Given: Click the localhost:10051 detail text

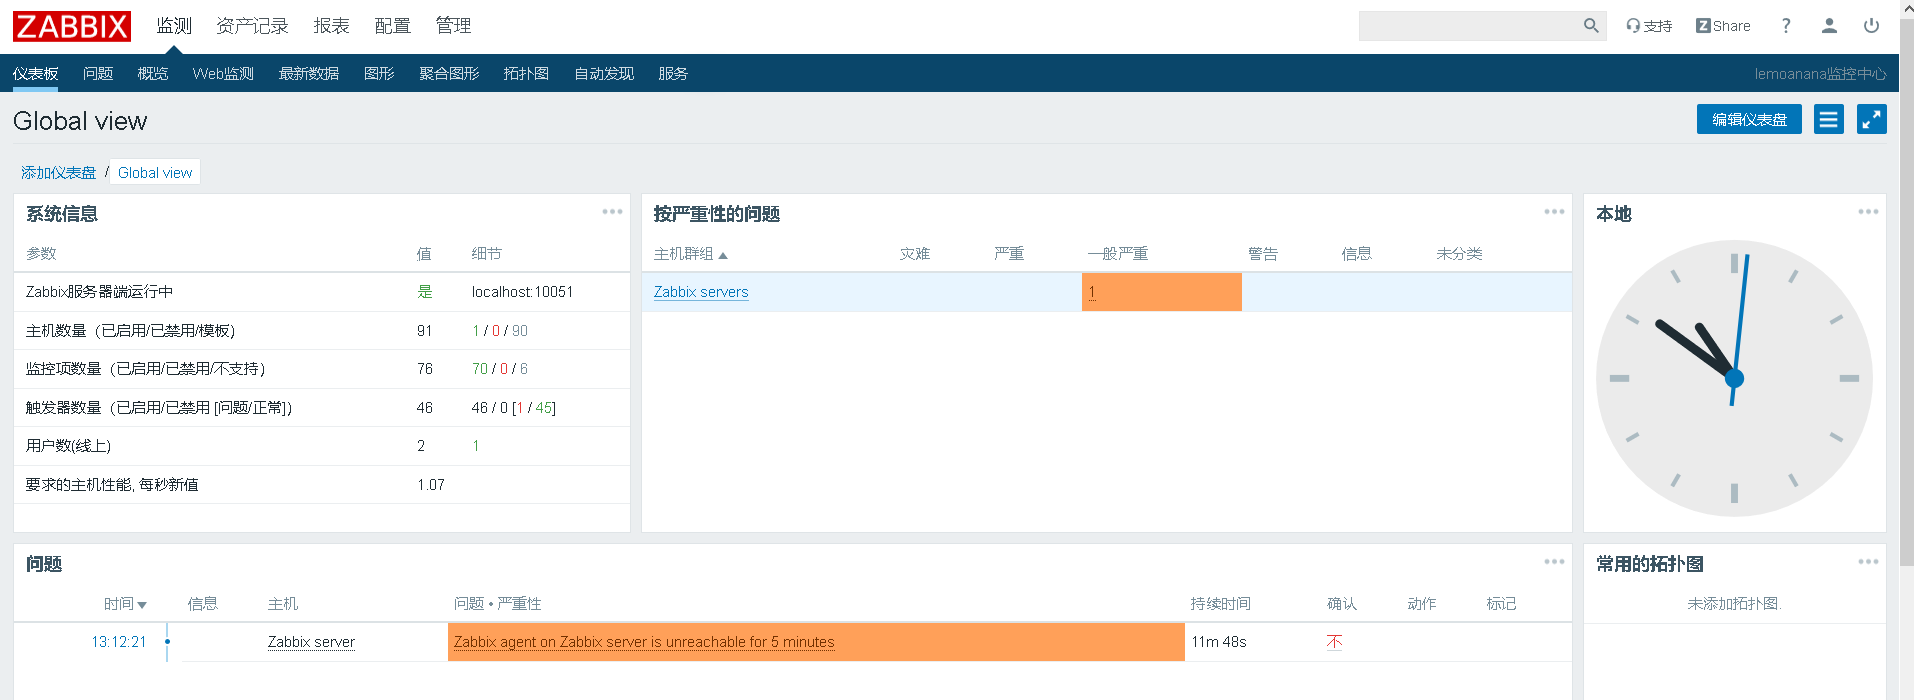Looking at the screenshot, I should point(522,292).
